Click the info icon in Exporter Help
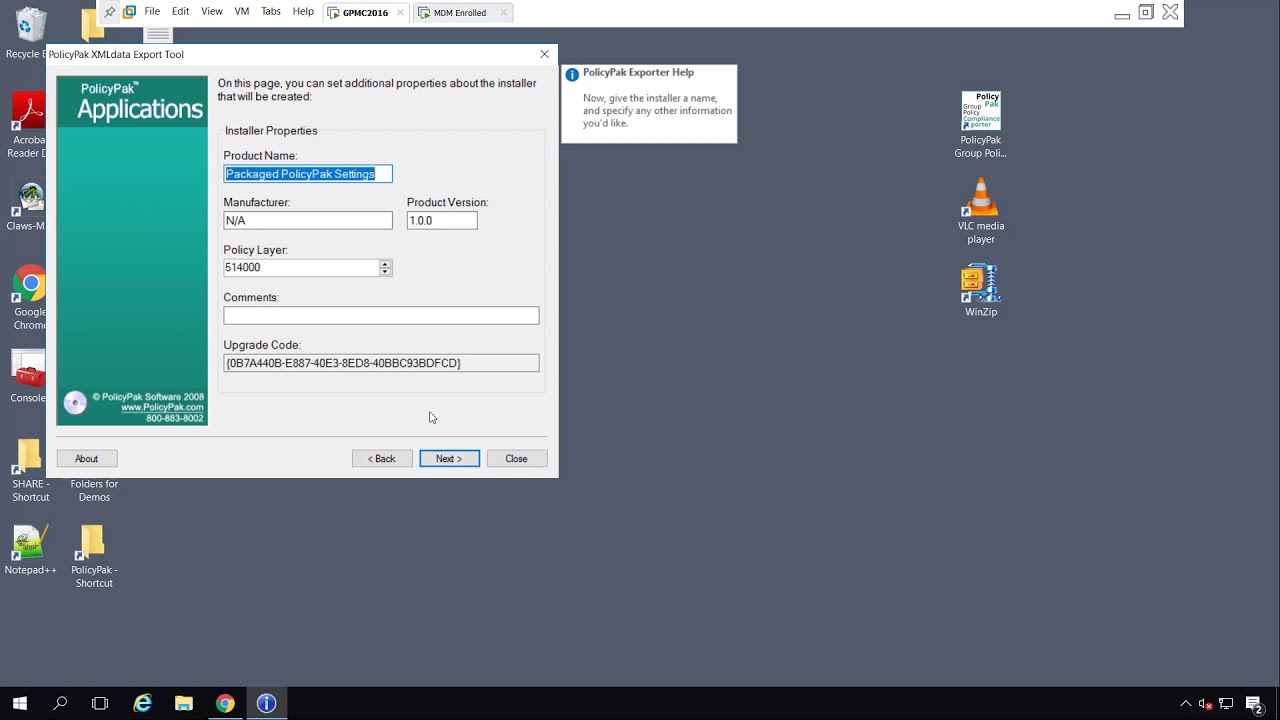Image resolution: width=1280 pixels, height=720 pixels. pyautogui.click(x=572, y=74)
